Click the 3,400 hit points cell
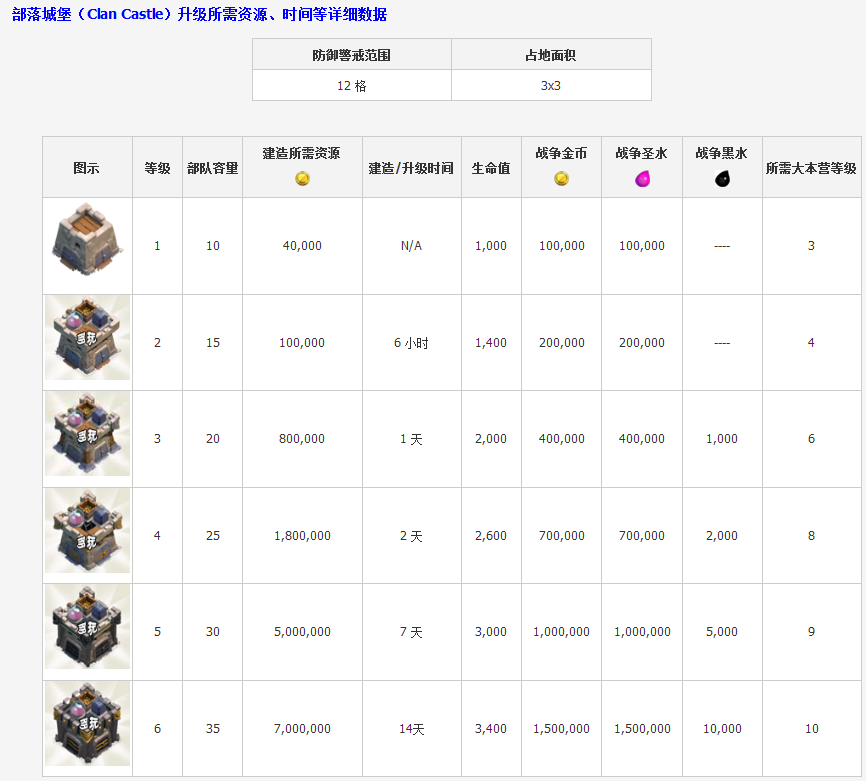Viewport: 866px width, 781px height. [x=491, y=729]
